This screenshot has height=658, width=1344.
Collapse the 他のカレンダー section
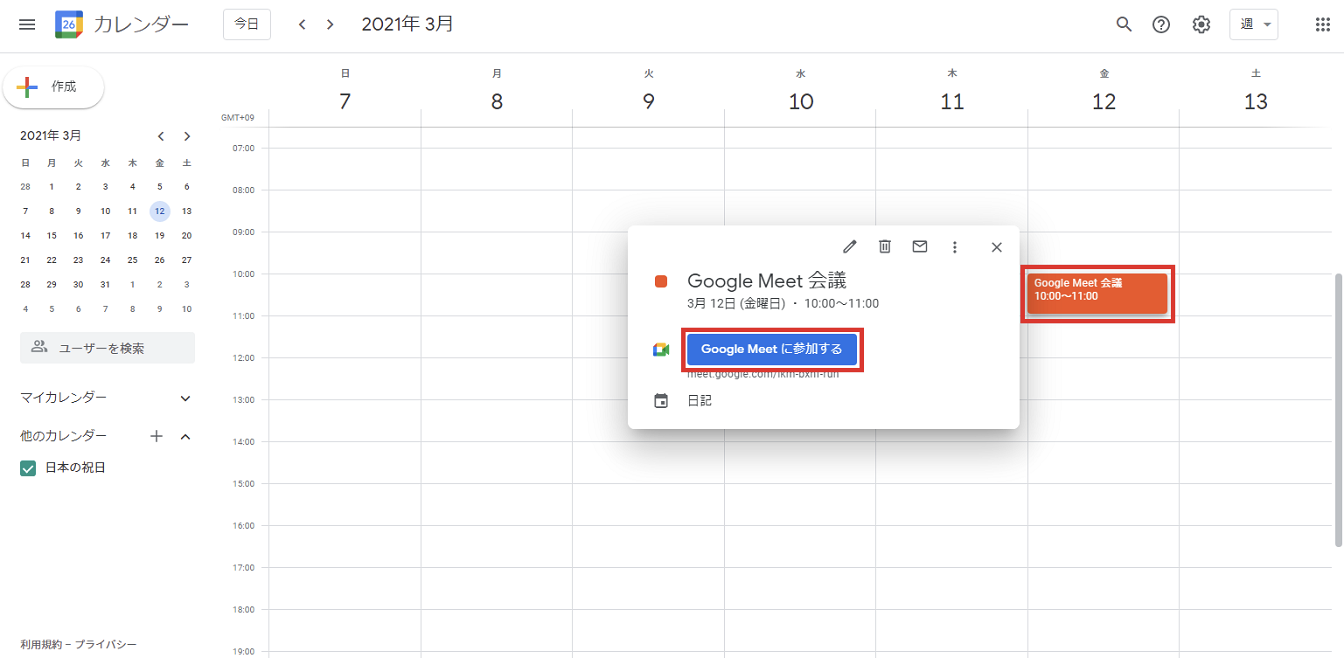[184, 435]
